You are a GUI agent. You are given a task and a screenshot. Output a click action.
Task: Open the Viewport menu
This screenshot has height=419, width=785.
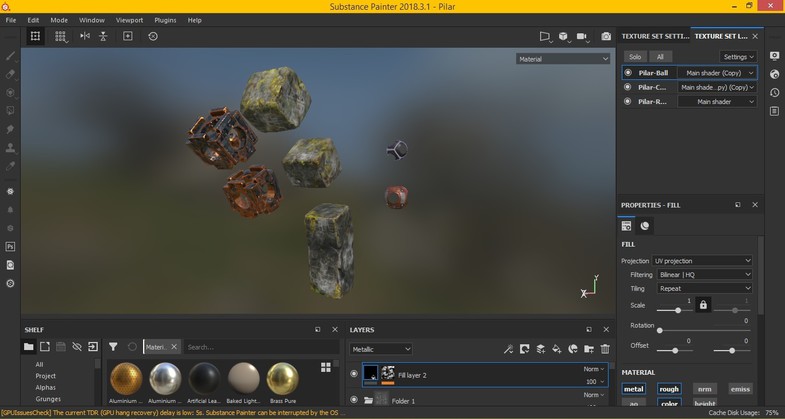[x=129, y=20]
